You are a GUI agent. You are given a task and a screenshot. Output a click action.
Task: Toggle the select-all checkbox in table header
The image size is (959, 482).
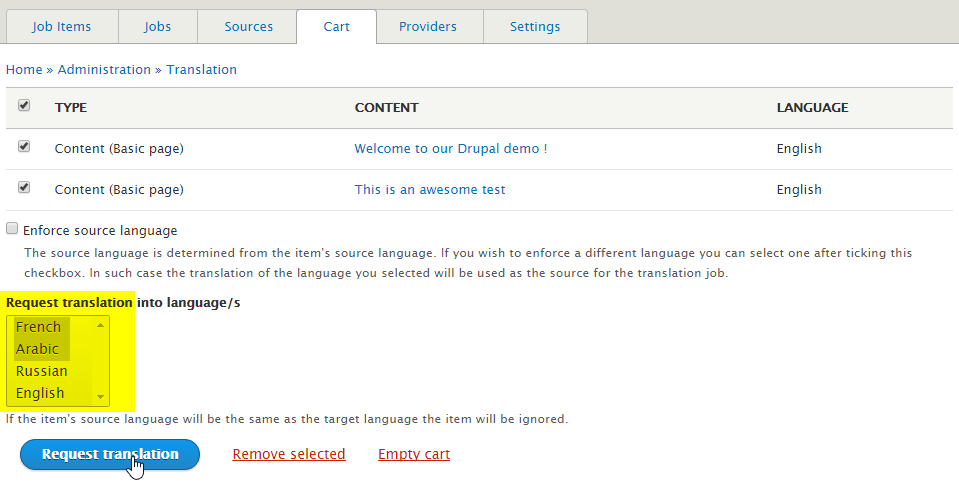(24, 106)
